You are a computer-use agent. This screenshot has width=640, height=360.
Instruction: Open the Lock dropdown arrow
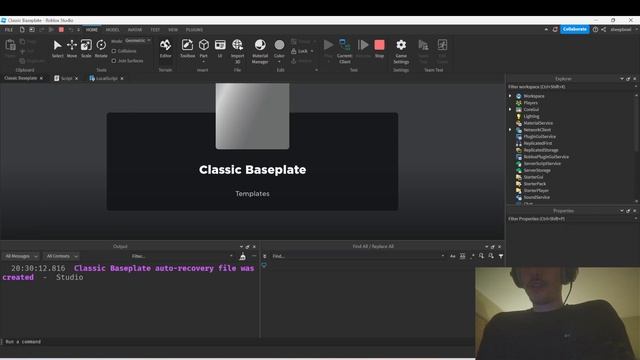312,51
